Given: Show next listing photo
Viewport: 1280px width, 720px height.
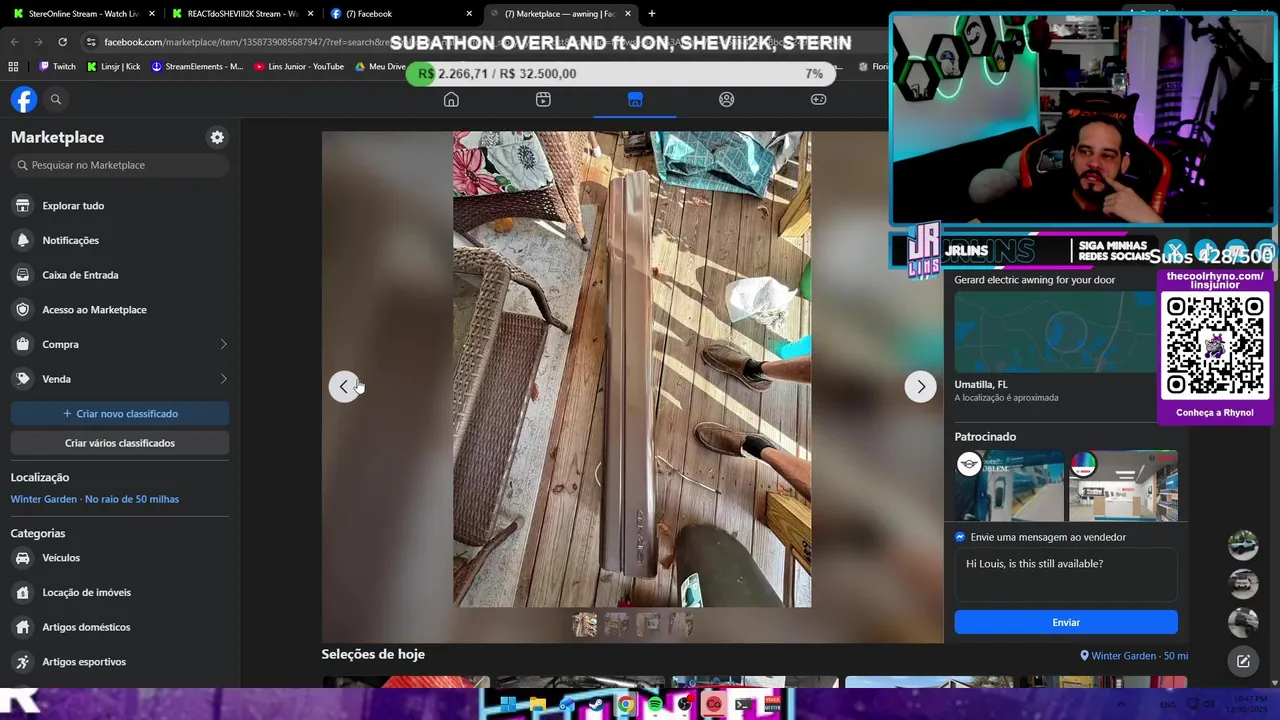Looking at the screenshot, I should click(921, 386).
